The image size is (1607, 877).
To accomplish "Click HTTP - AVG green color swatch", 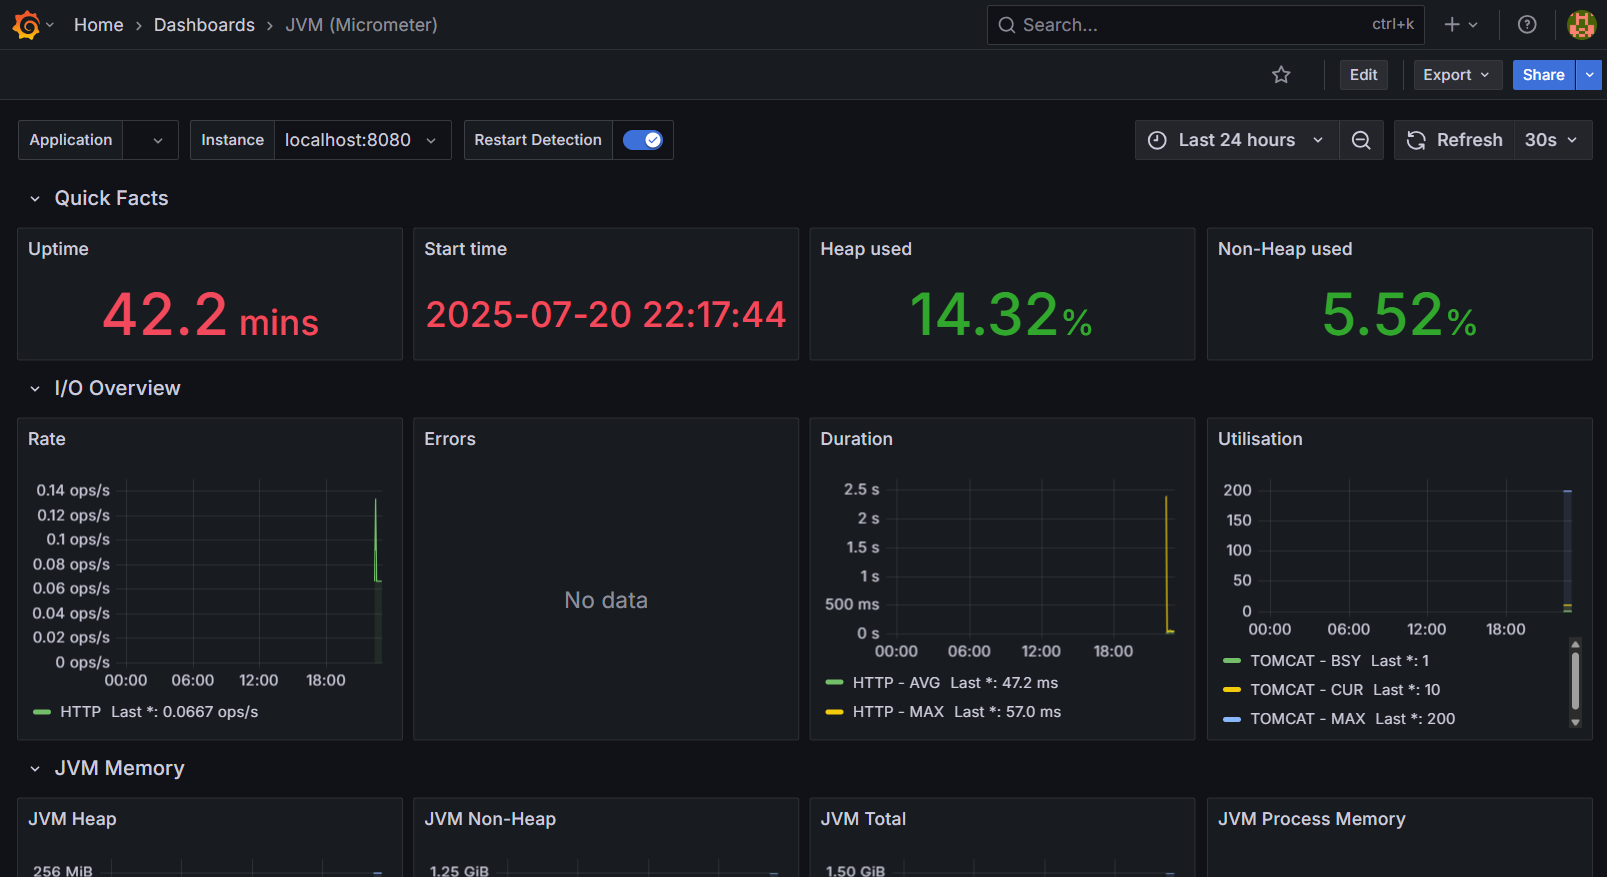I will [834, 683].
